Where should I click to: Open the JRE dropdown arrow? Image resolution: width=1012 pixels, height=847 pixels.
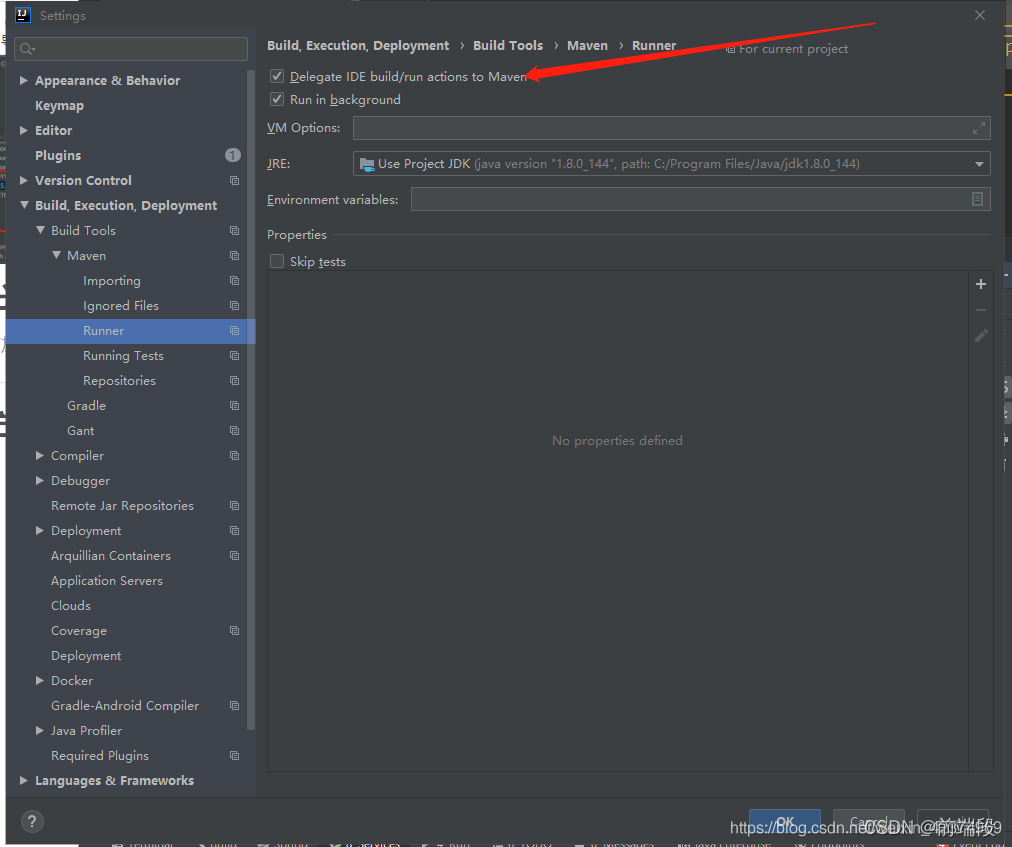(978, 164)
